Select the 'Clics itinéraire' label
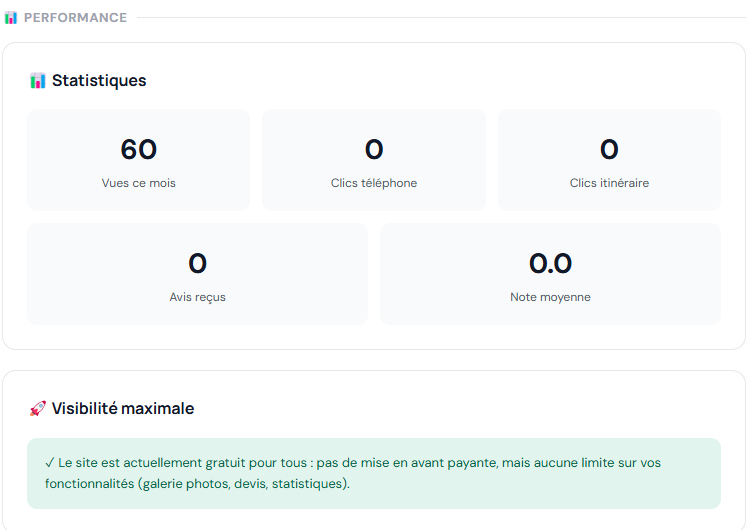 pos(609,183)
